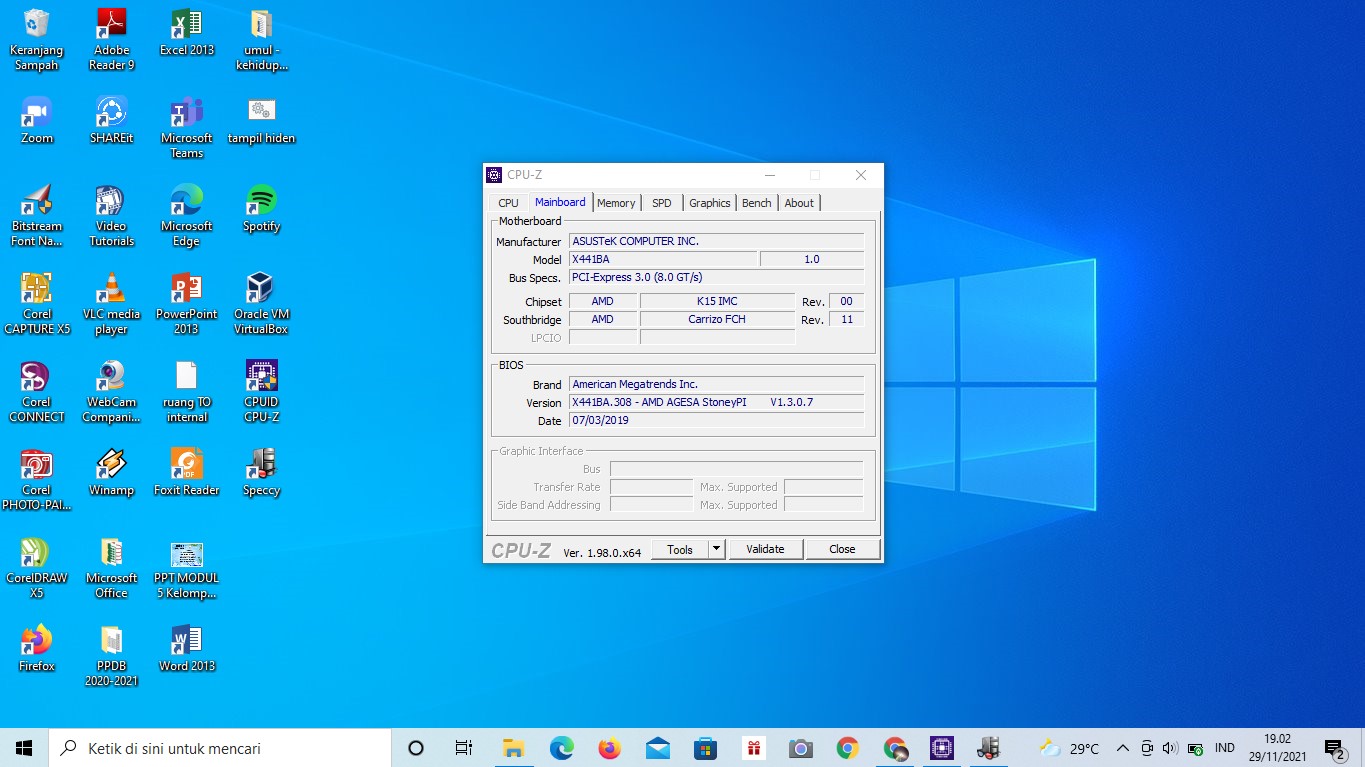Launch Microsoft Edge desktop shortcut
The image size is (1365, 767).
(x=187, y=215)
